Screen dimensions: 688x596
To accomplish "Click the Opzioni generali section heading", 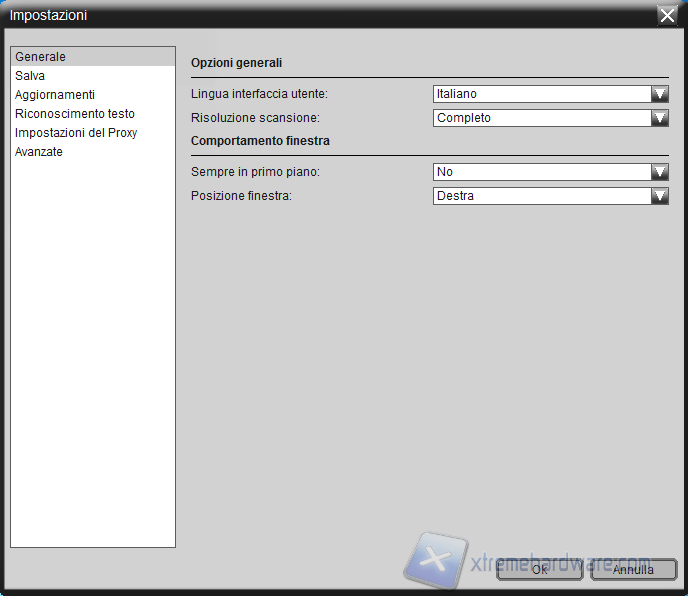I will pos(236,63).
